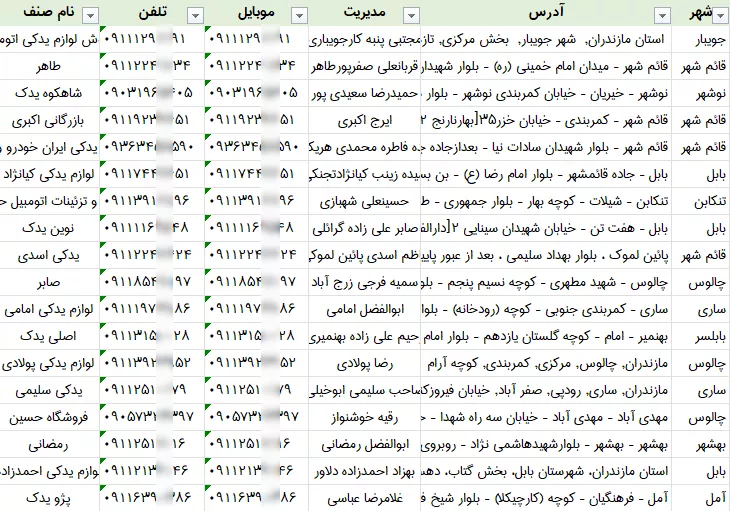Screen dimensions: 730x511
Task: Select the موبایل header cell text
Action: click(257, 13)
